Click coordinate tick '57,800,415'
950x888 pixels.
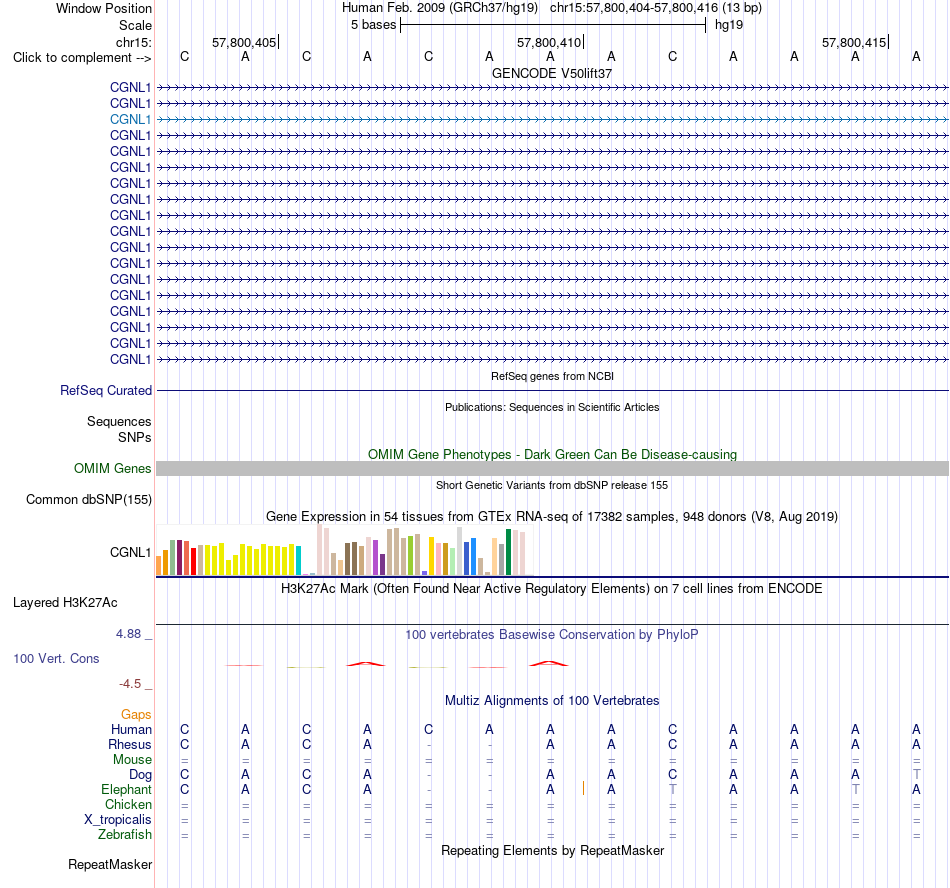pyautogui.click(x=854, y=42)
